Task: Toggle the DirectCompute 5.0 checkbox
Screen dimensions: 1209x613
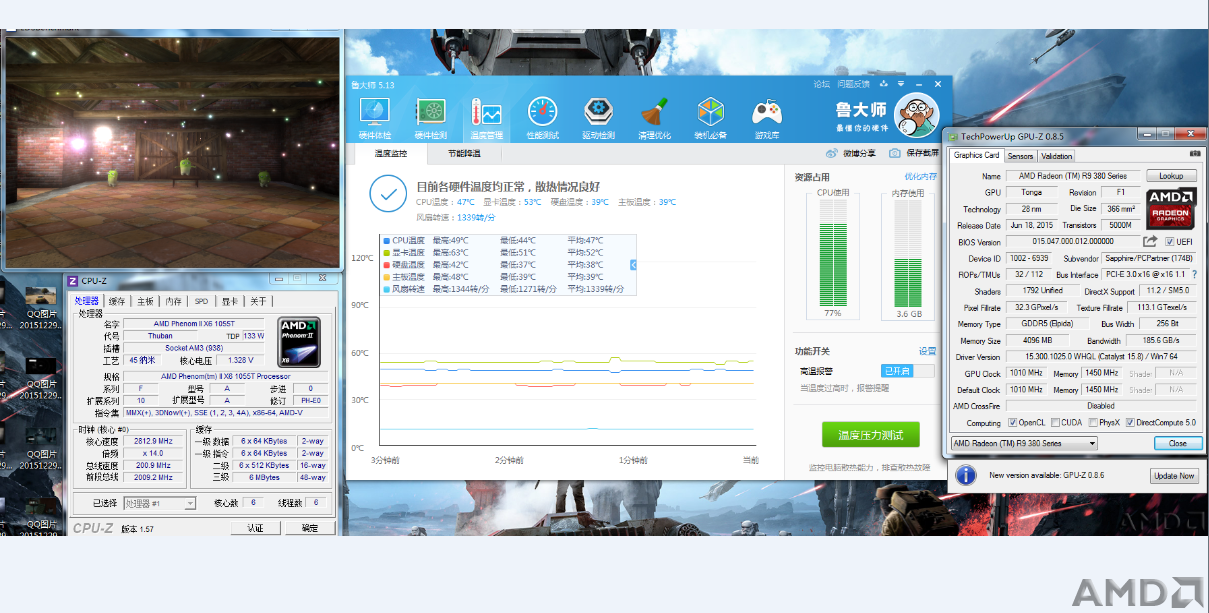Action: [x=1130, y=422]
